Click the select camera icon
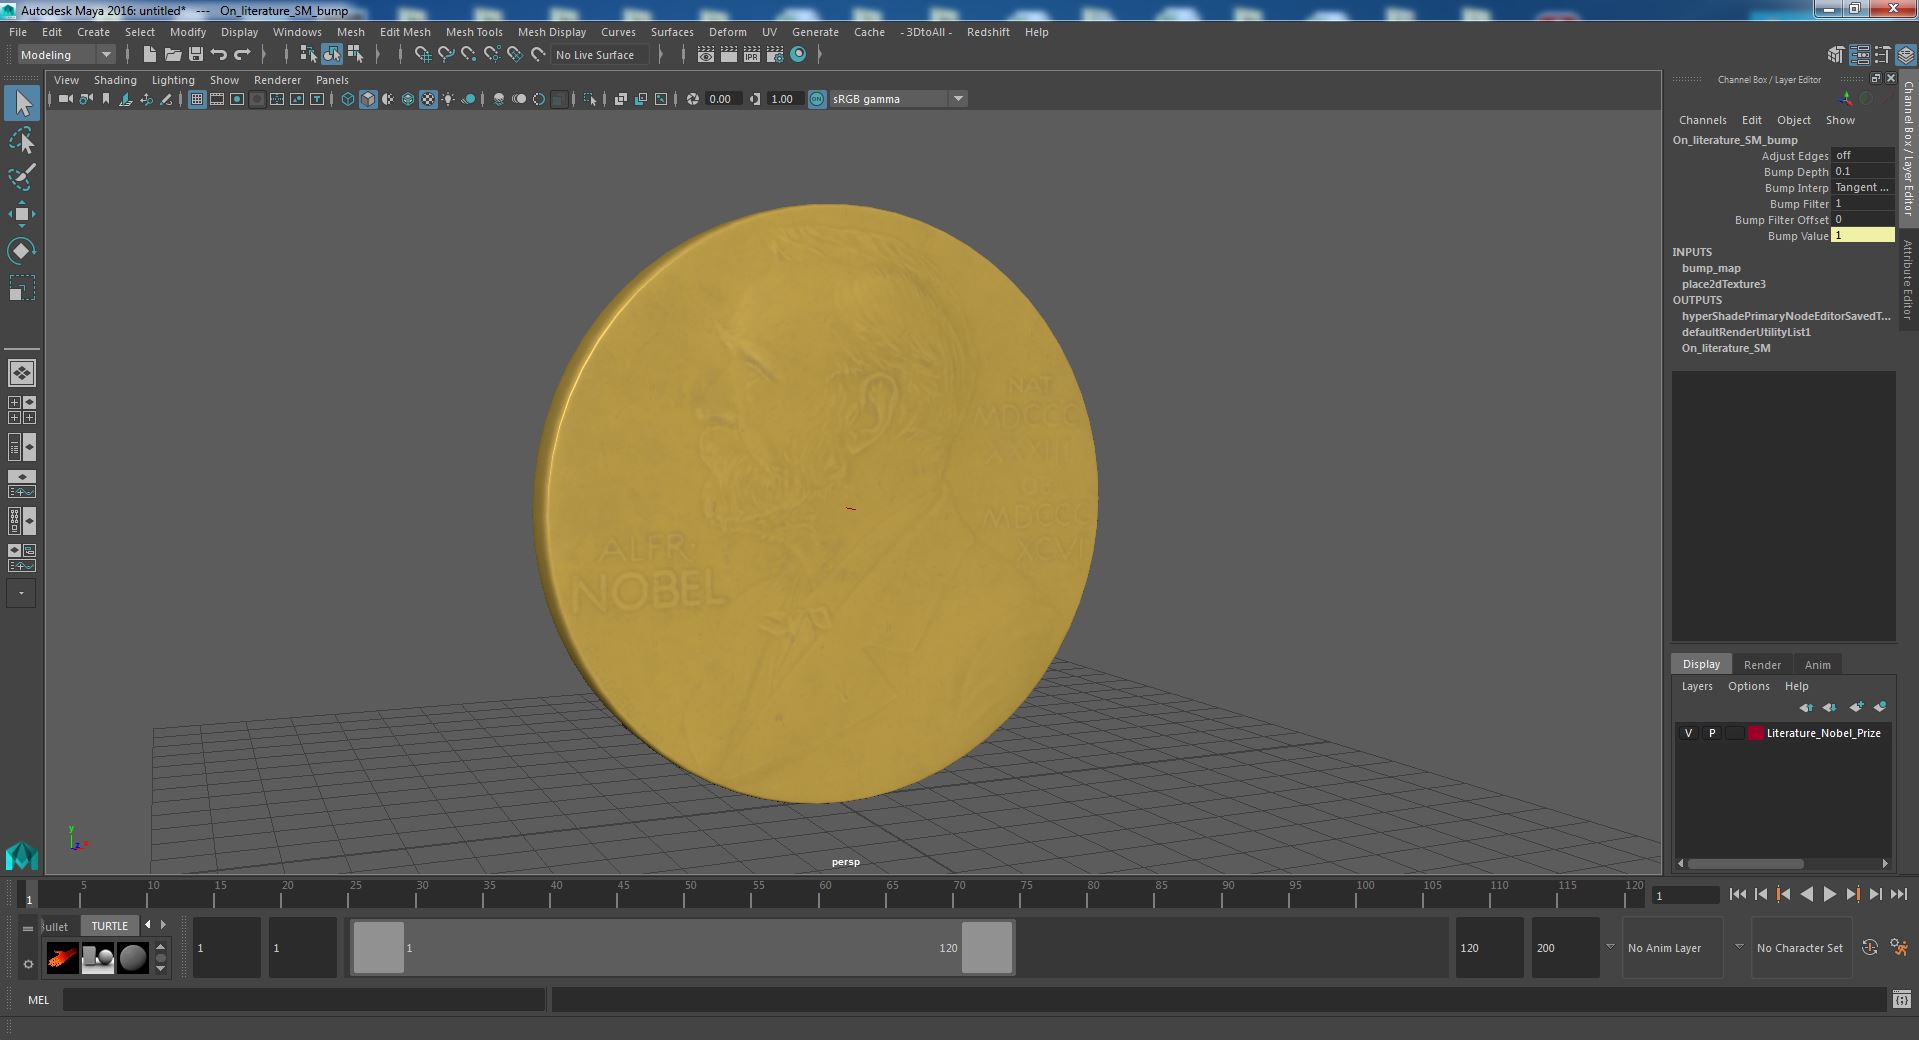Viewport: 1919px width, 1040px height. click(x=66, y=99)
